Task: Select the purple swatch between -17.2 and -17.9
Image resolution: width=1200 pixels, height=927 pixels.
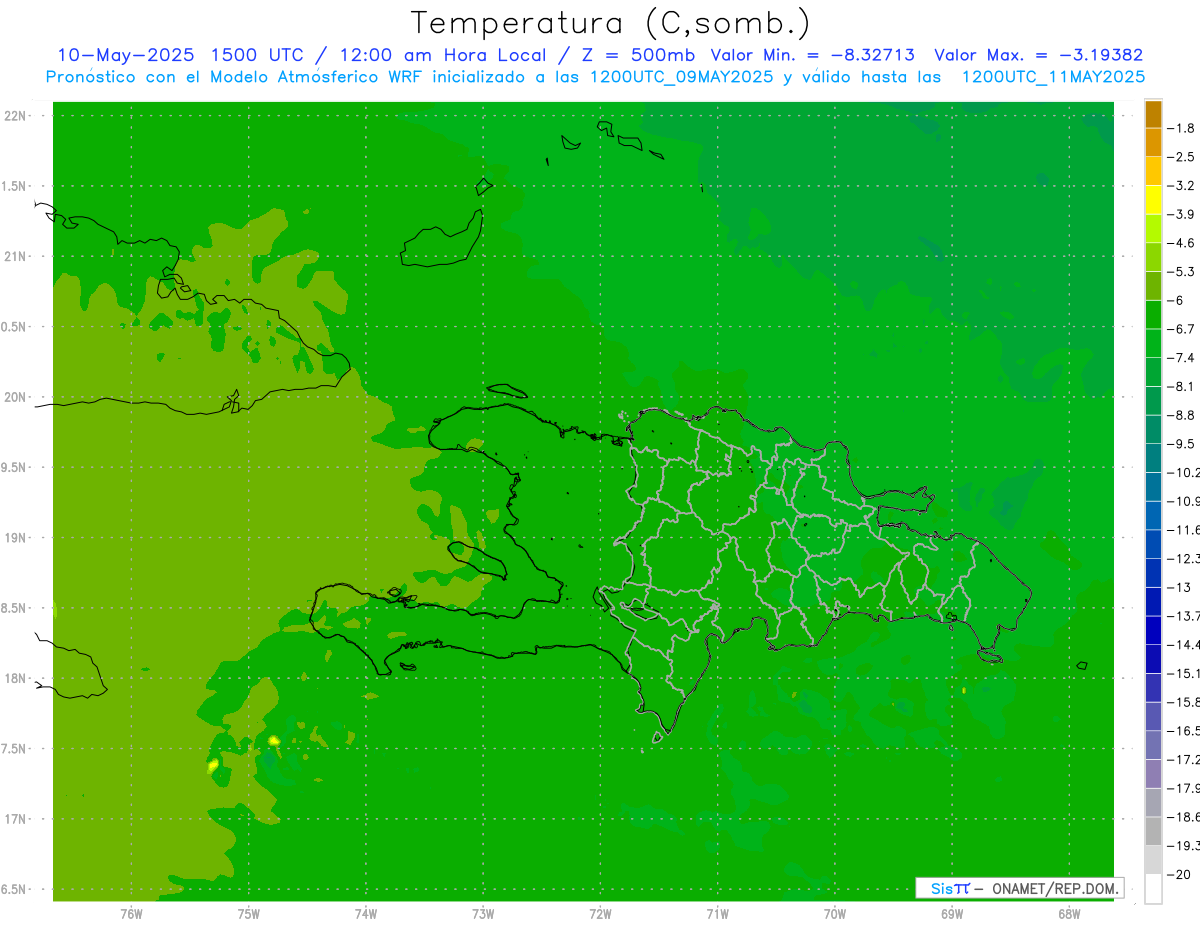Action: point(1153,773)
